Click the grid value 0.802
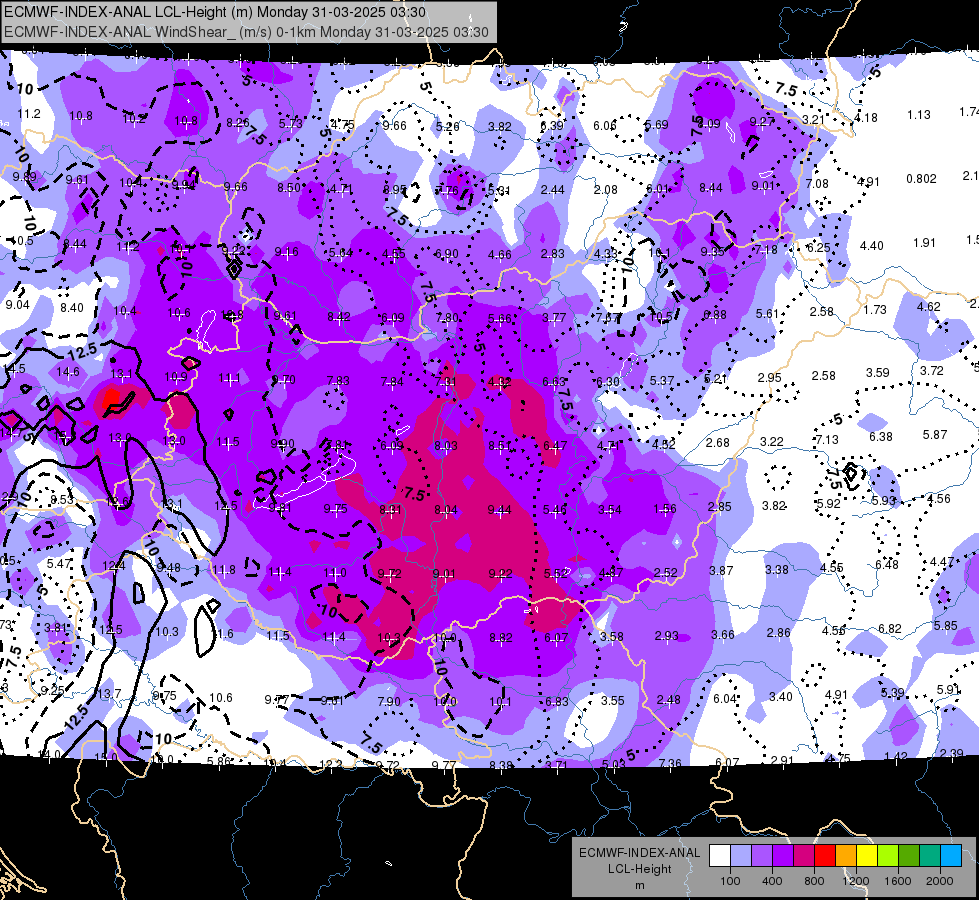 click(922, 179)
